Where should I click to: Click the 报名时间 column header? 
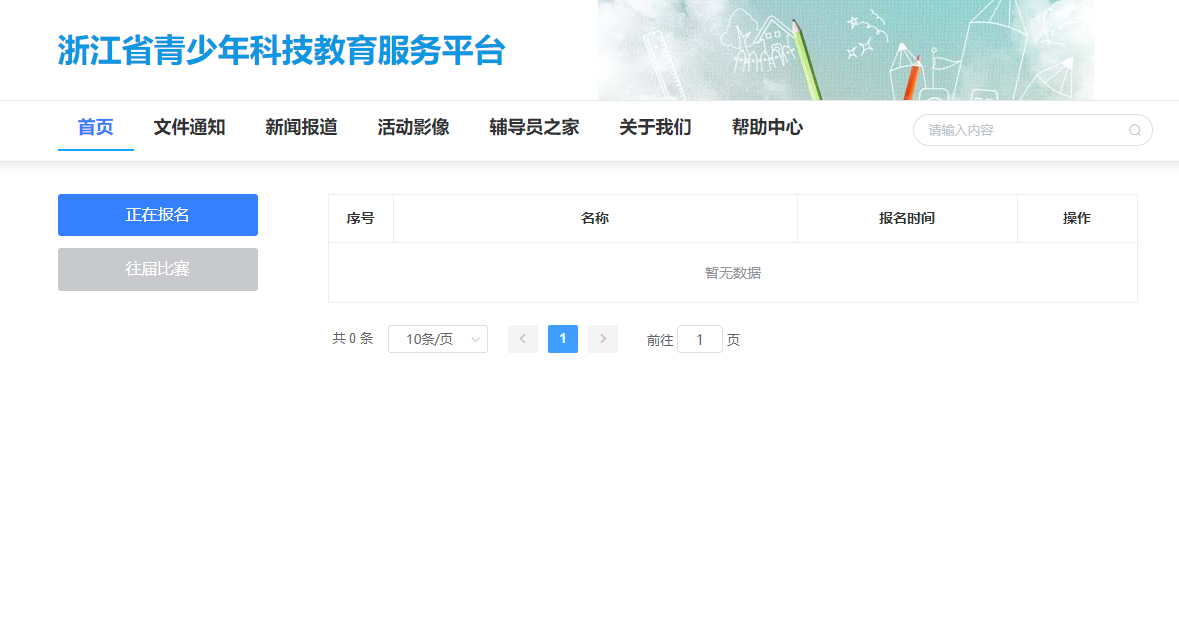click(908, 219)
